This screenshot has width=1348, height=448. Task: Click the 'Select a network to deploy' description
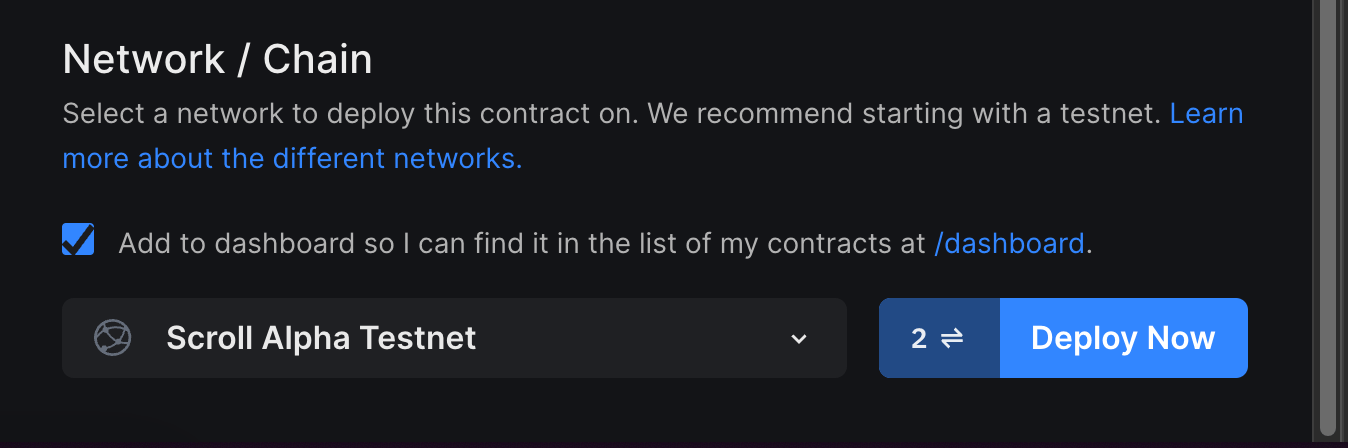[612, 113]
